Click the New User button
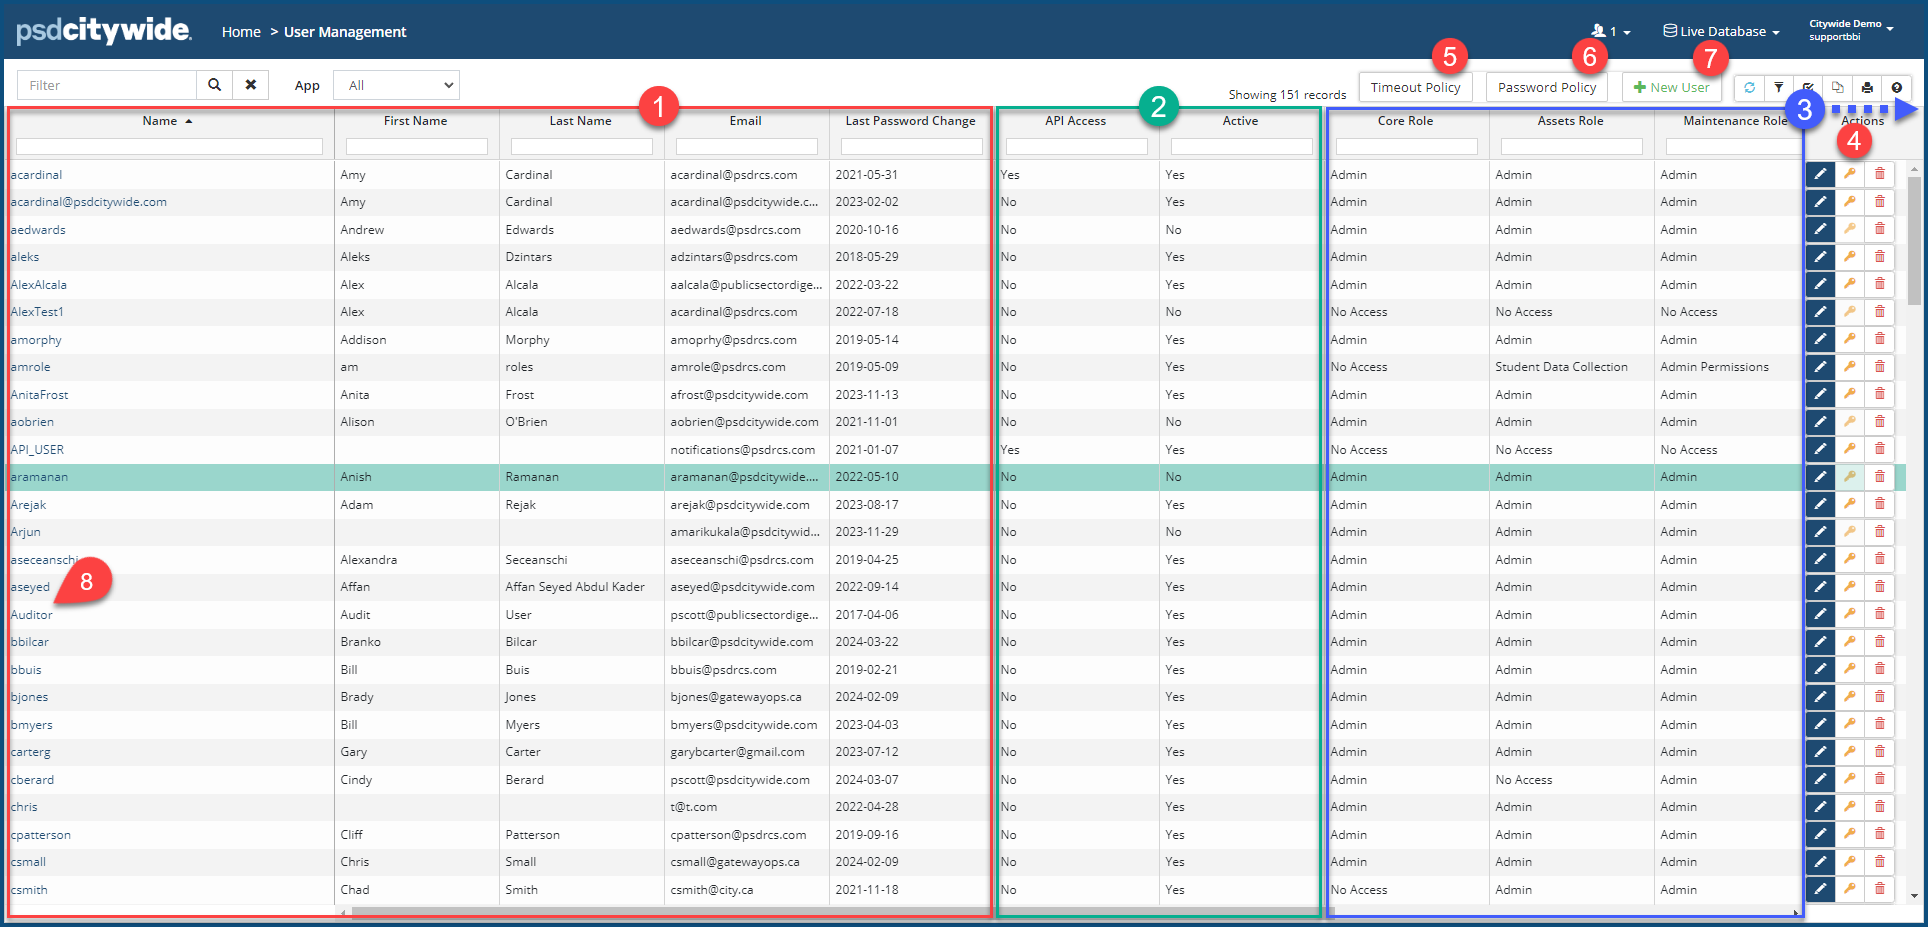1928x927 pixels. [1671, 88]
